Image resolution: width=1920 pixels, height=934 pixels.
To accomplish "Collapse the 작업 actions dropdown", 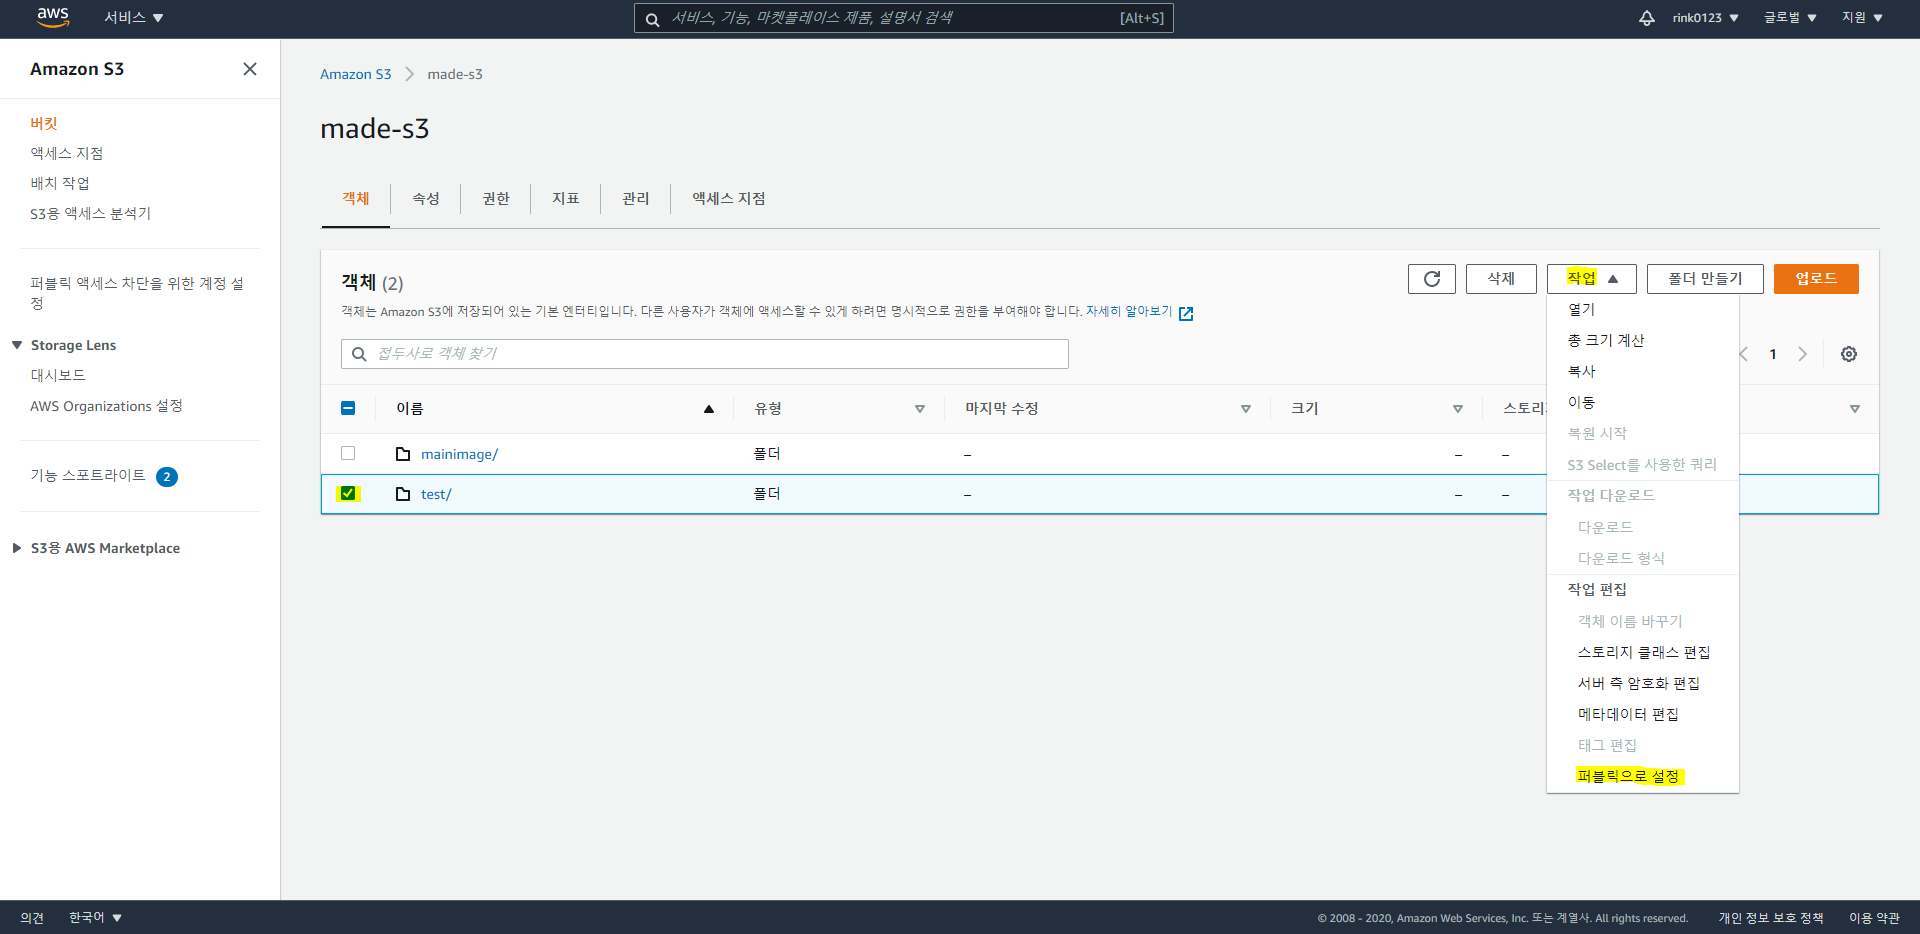I will [1592, 279].
